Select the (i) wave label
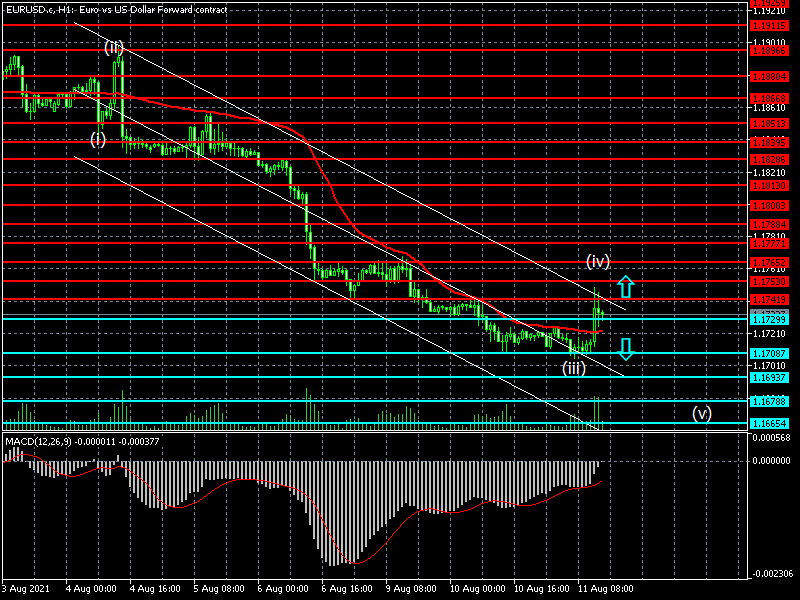Image resolution: width=800 pixels, height=600 pixels. (98, 139)
